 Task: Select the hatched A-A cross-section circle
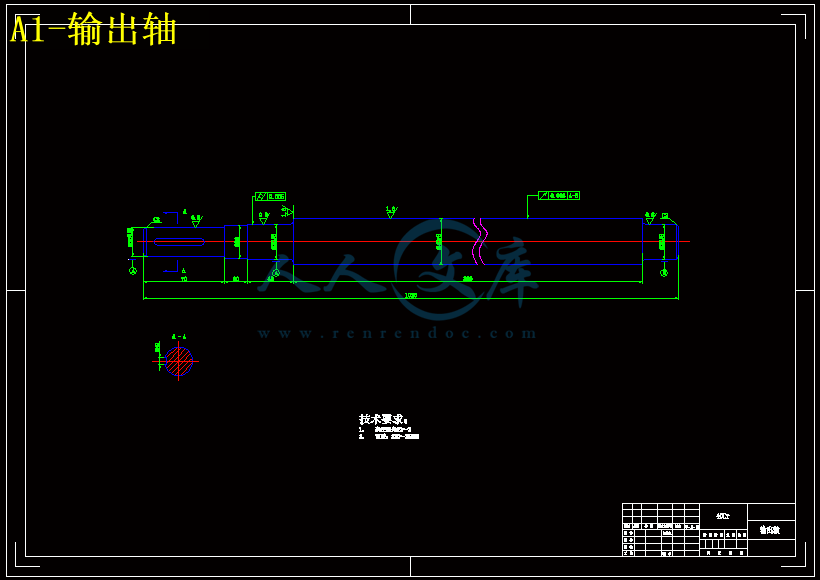(x=179, y=361)
